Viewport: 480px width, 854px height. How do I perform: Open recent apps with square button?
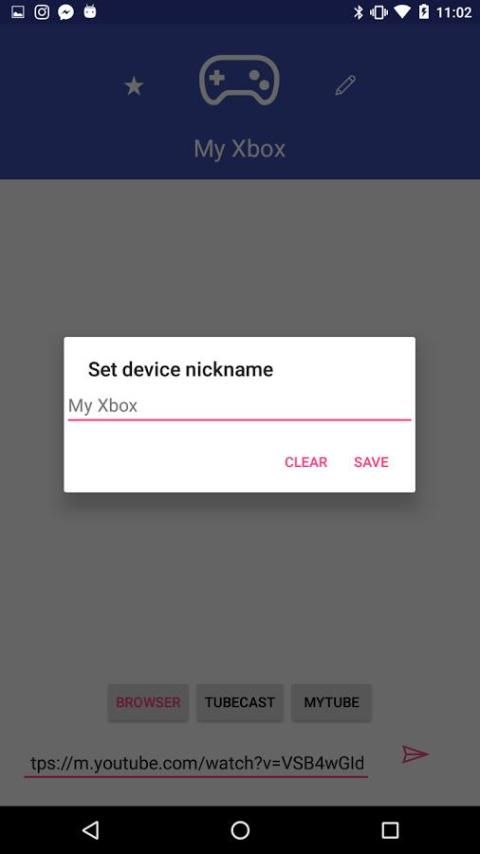(390, 830)
